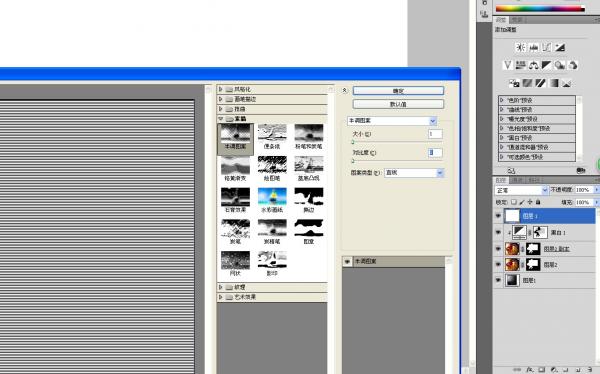
Task: Add a Black & White adjustment icon
Action: [546, 65]
